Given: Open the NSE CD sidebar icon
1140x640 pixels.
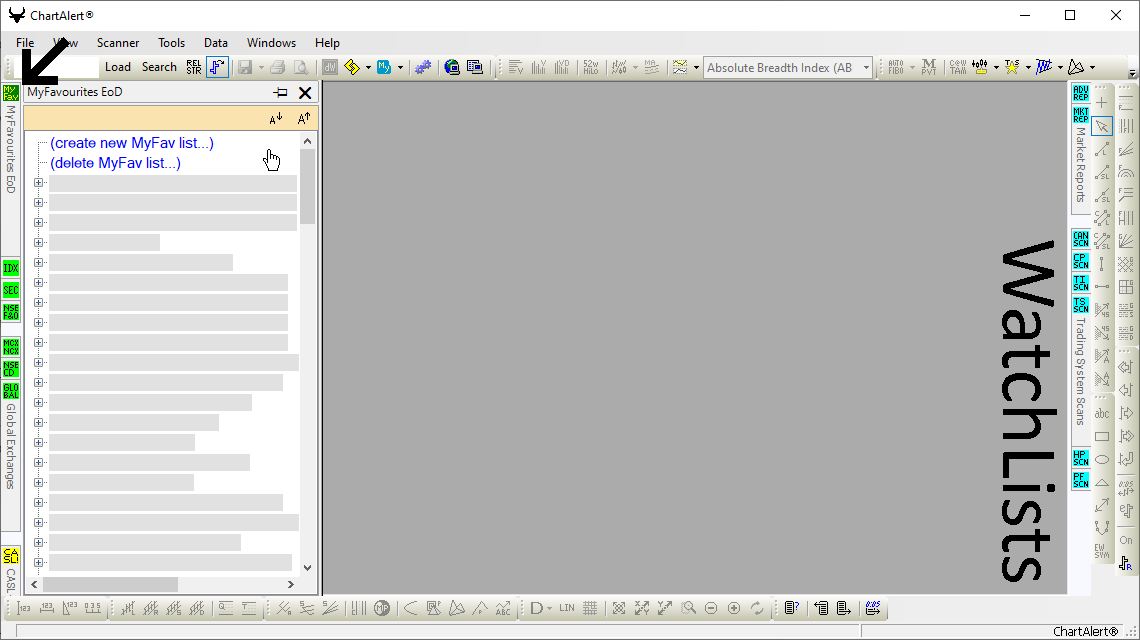Looking at the screenshot, I should coord(10,368).
